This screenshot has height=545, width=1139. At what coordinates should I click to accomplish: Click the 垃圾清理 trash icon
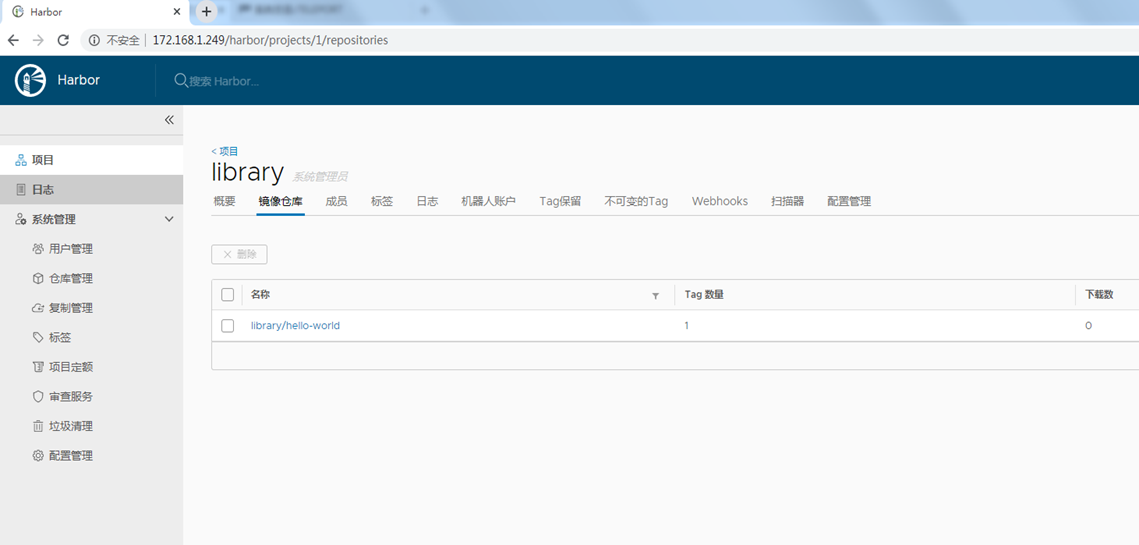(x=38, y=427)
